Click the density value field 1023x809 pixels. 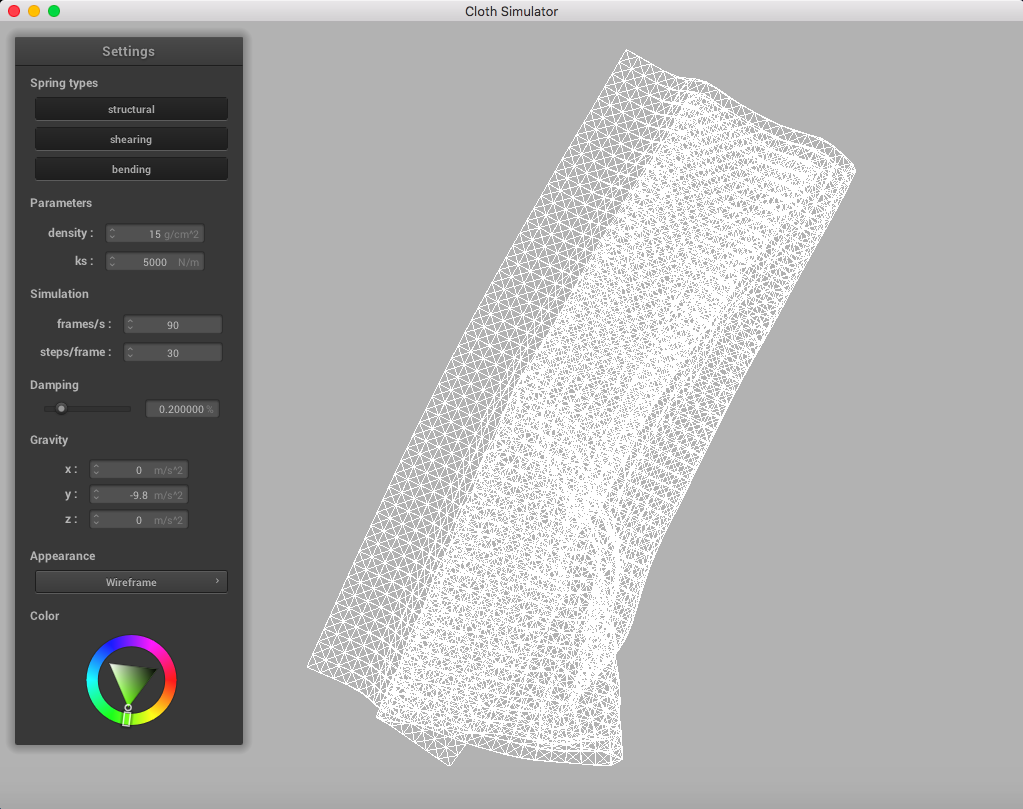click(x=155, y=234)
